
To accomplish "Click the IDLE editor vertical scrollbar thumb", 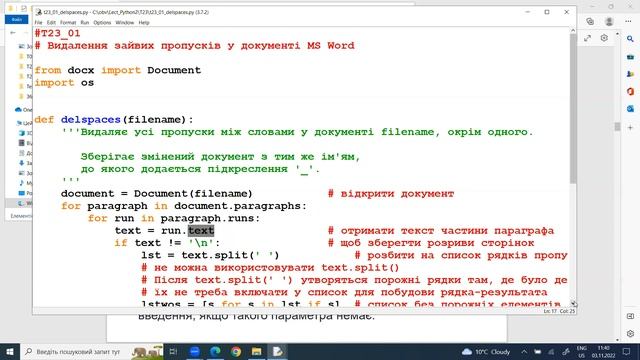I will click(x=573, y=108).
